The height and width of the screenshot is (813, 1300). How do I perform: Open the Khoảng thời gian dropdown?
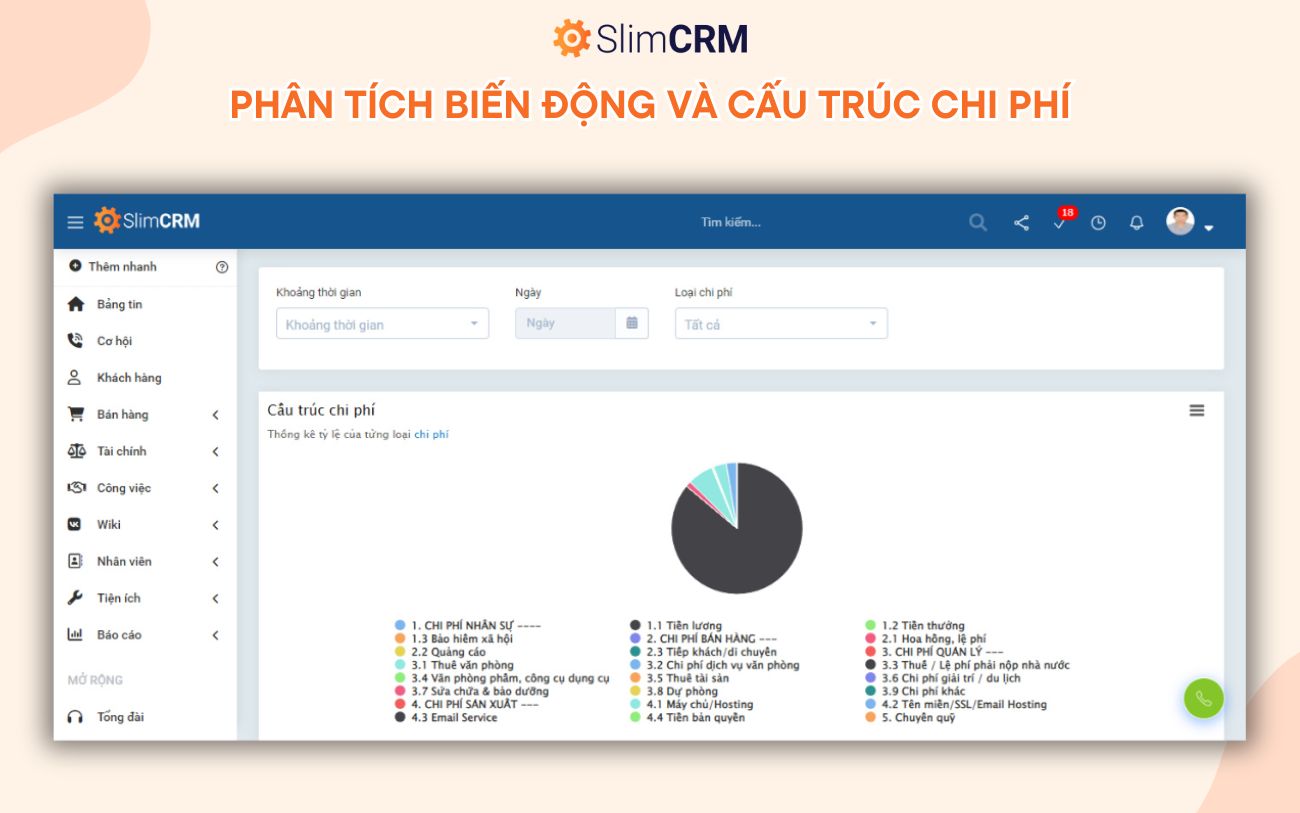click(382, 324)
